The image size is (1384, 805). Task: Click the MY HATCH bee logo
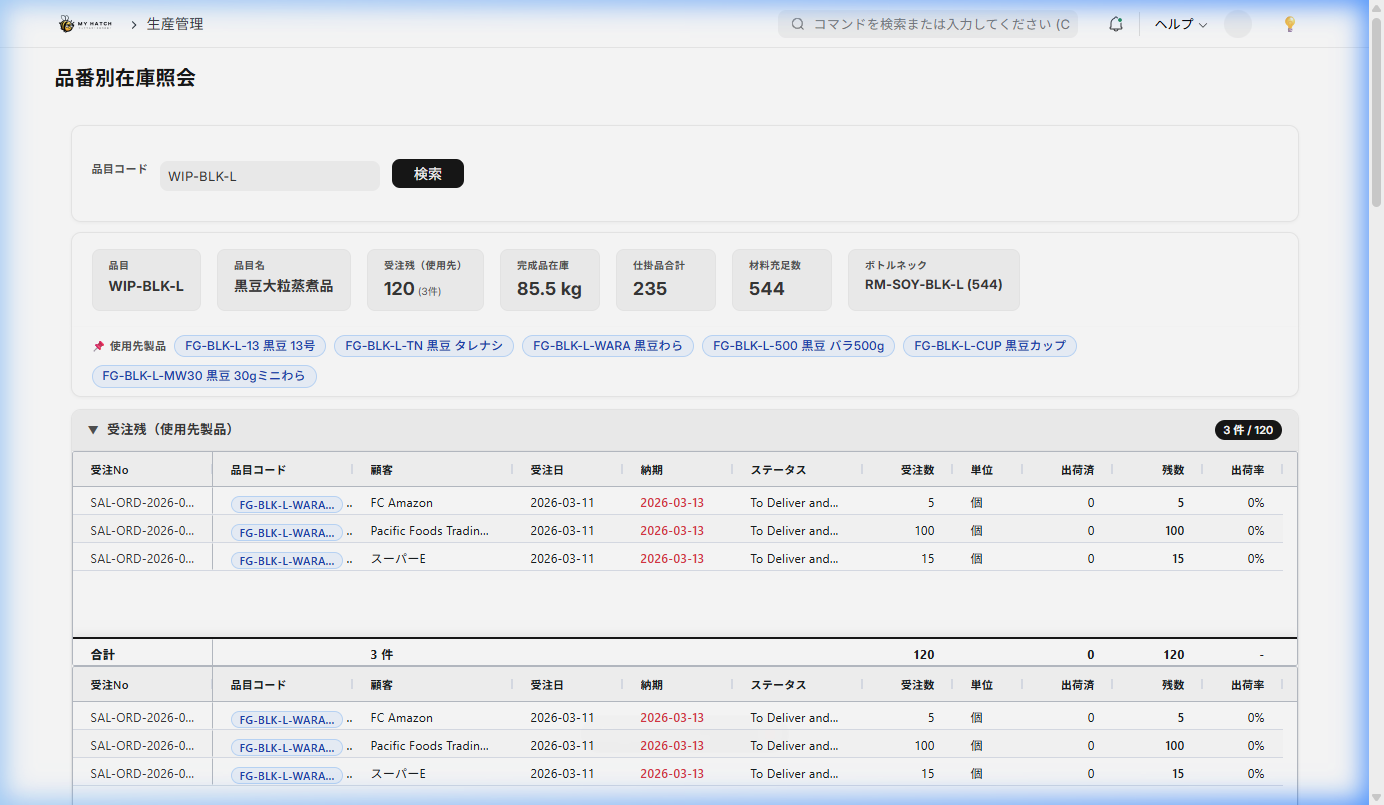[x=69, y=23]
